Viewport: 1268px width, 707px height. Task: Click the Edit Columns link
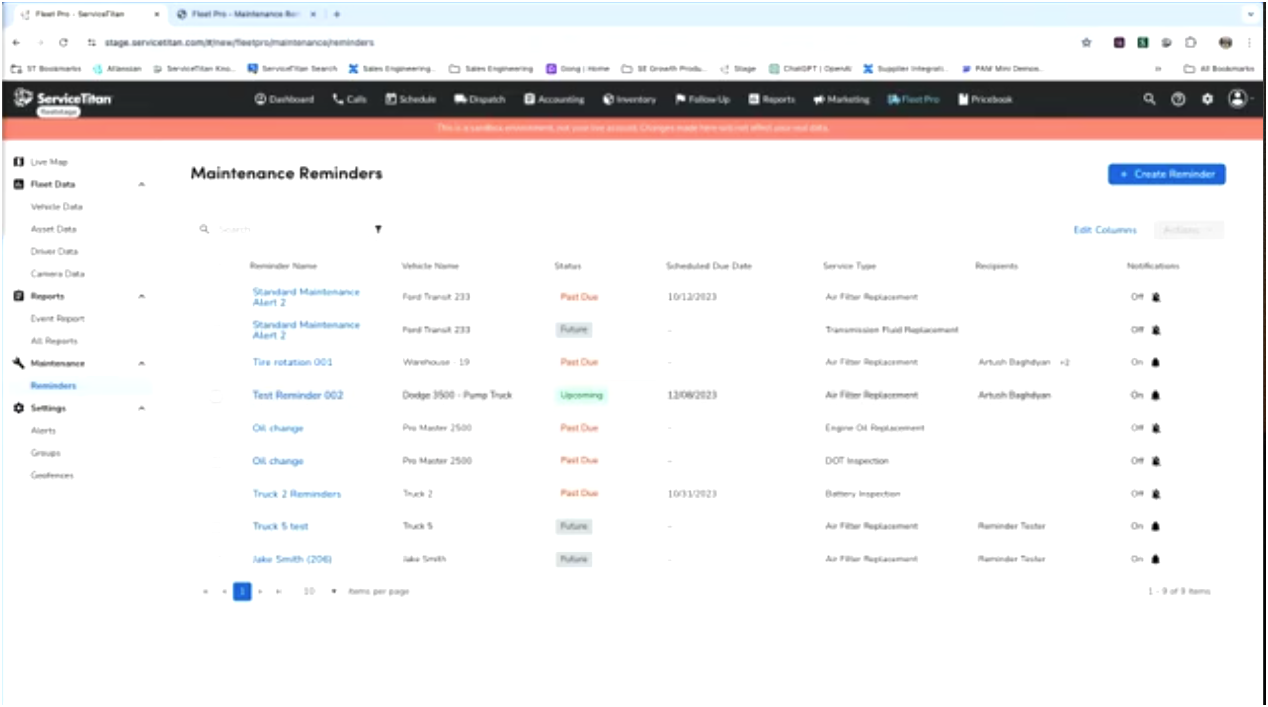tap(1105, 230)
